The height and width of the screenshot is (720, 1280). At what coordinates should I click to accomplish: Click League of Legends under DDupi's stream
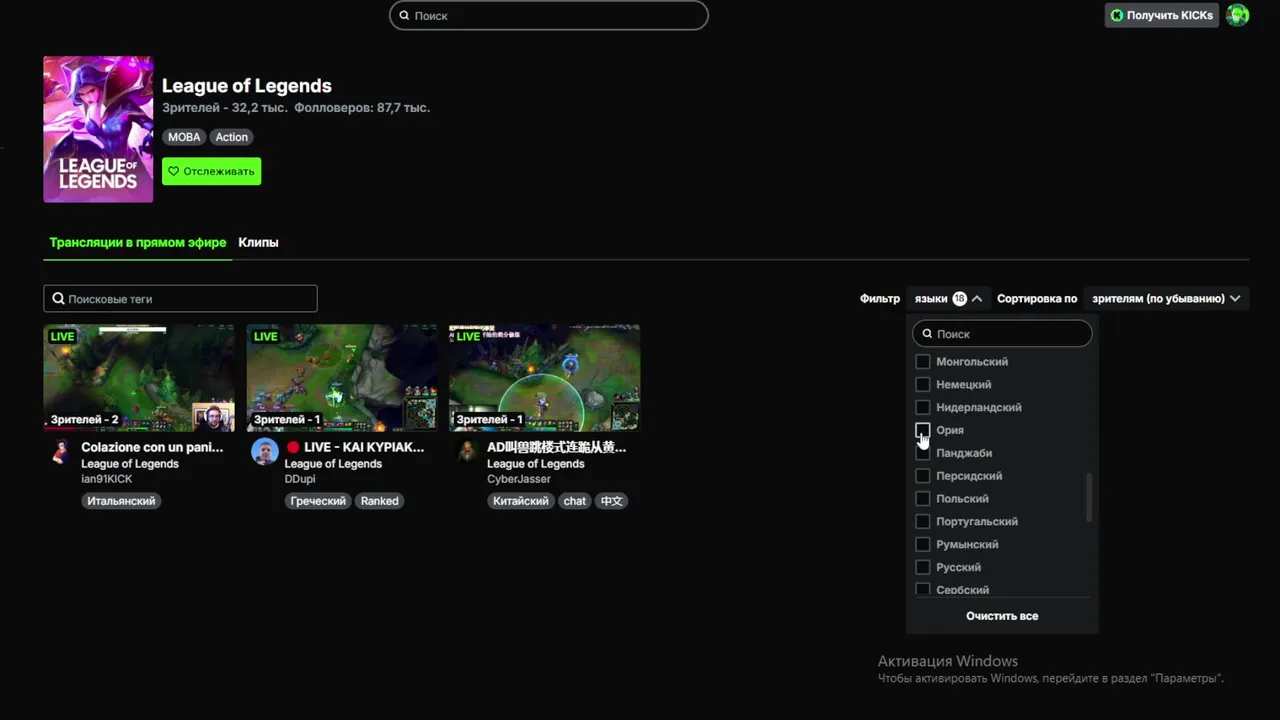(333, 464)
